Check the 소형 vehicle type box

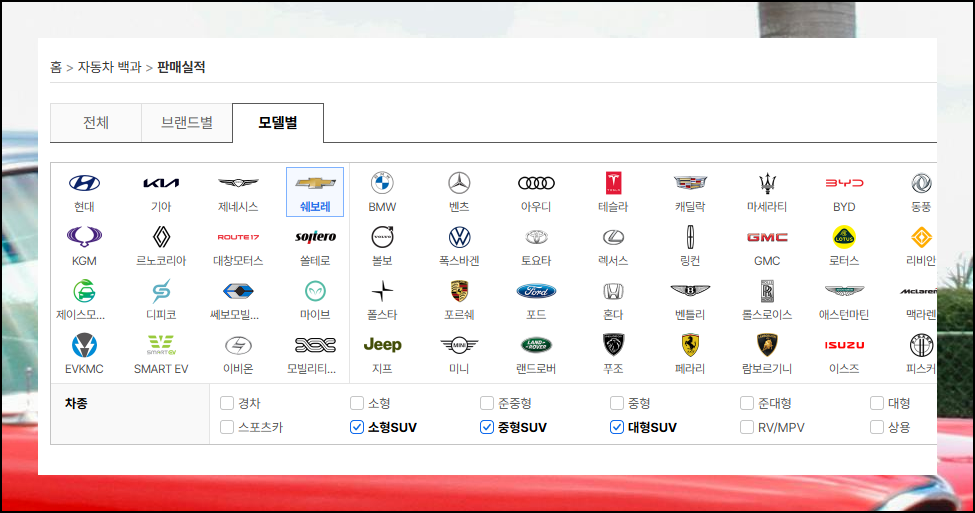click(x=357, y=403)
